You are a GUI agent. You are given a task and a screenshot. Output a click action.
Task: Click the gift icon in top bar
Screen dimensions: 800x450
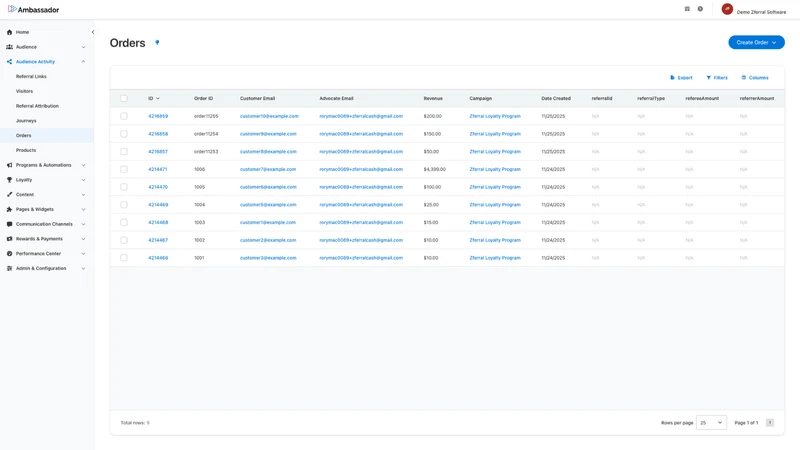coord(687,9)
